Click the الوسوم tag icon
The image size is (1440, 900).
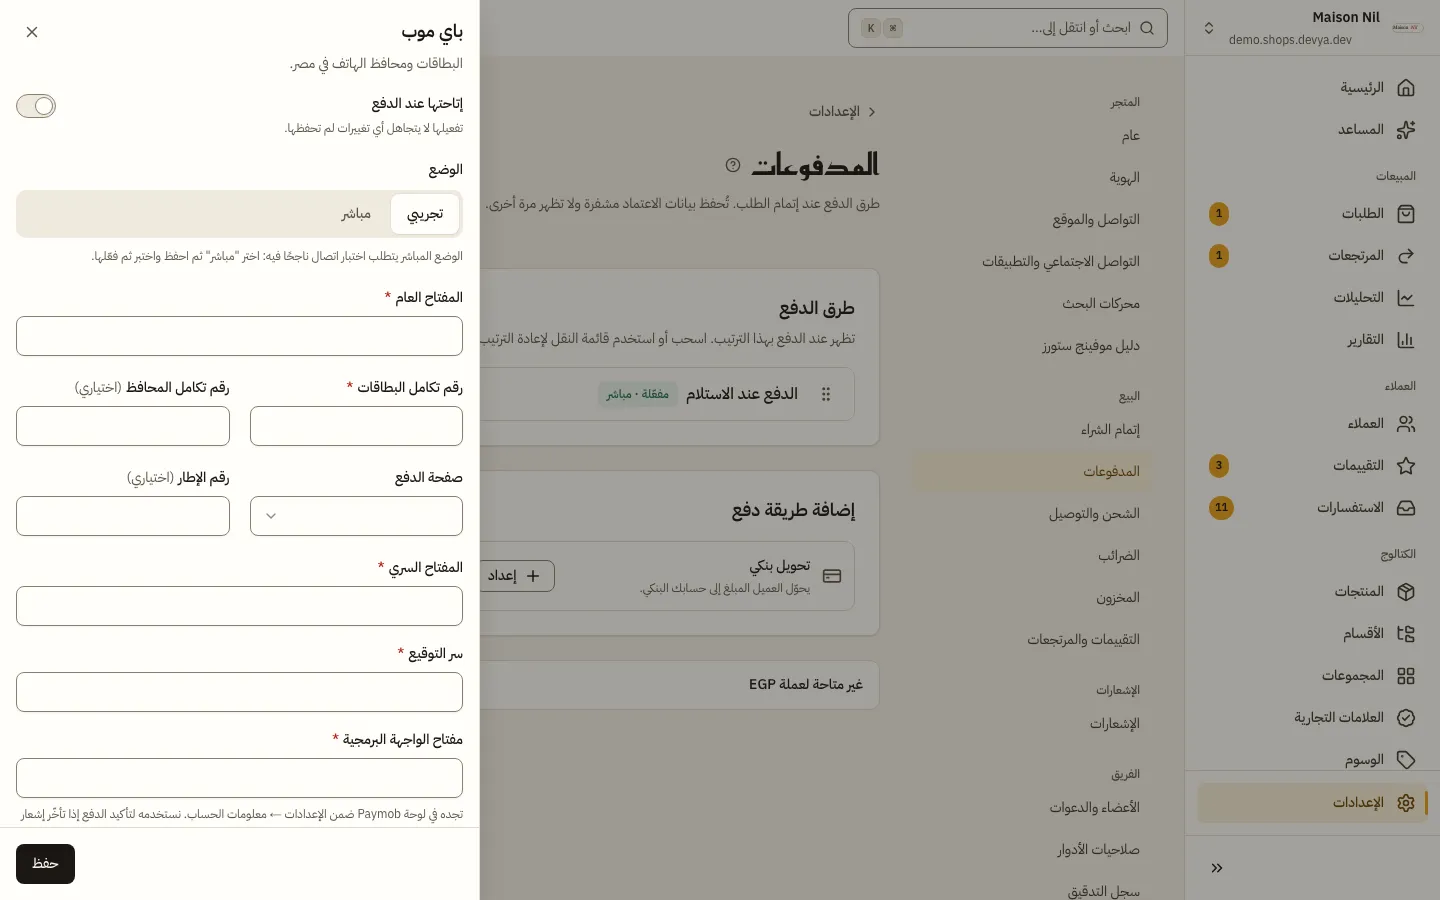coord(1406,760)
